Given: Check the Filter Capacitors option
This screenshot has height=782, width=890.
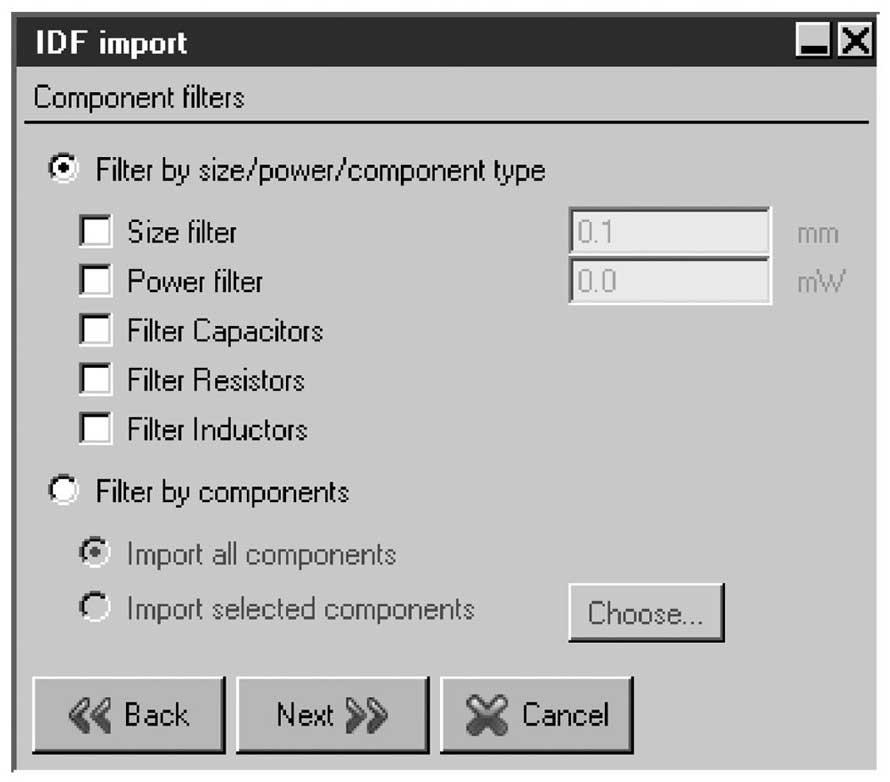Looking at the screenshot, I should tap(96, 330).
